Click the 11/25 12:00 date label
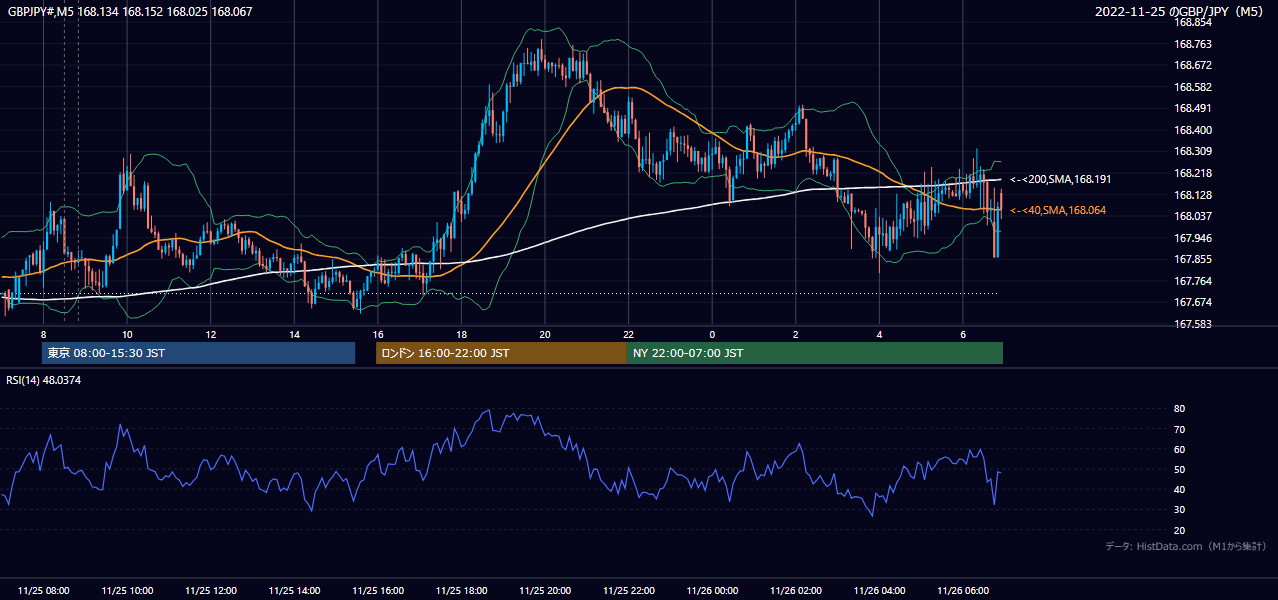This screenshot has width=1278, height=600. tap(211, 590)
